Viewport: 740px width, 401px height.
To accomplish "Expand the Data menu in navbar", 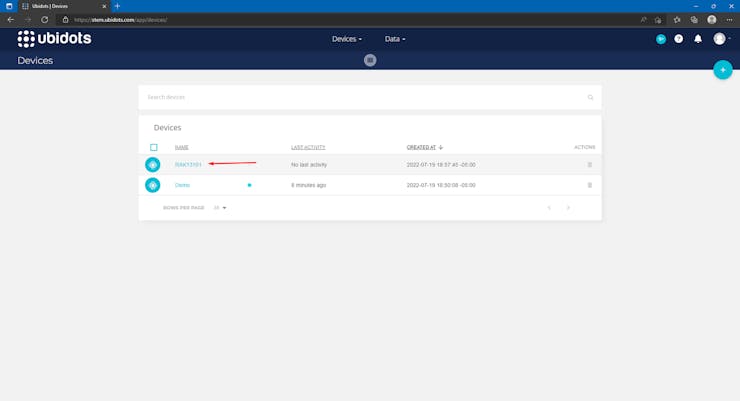I will coord(395,39).
